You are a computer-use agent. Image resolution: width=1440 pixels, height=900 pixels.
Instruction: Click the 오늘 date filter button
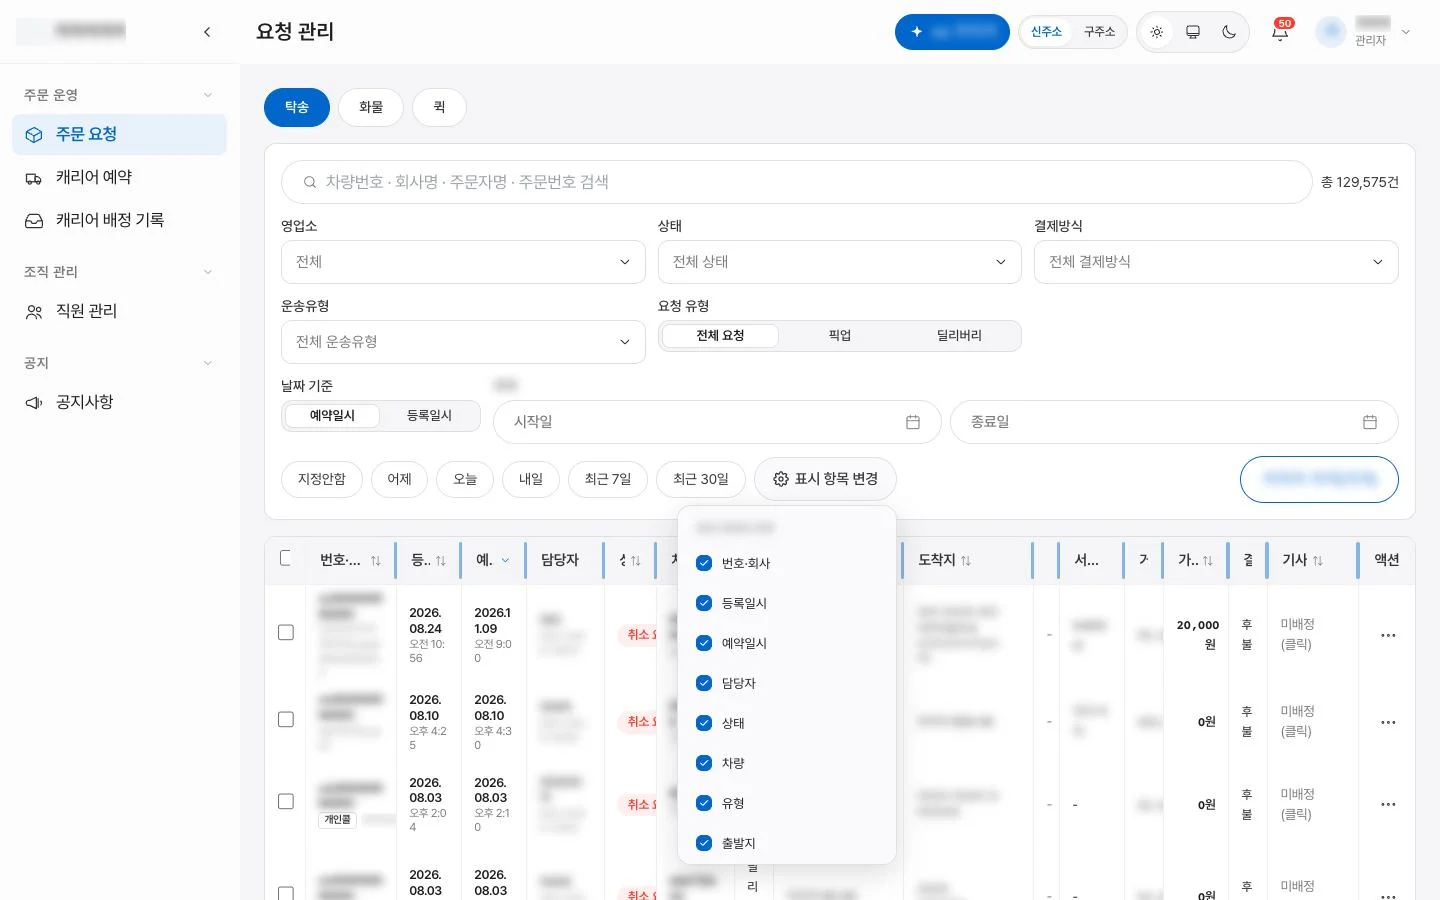465,479
